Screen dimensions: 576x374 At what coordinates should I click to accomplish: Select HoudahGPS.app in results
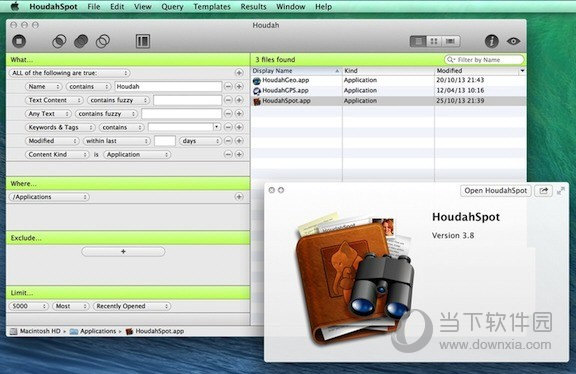point(388,90)
